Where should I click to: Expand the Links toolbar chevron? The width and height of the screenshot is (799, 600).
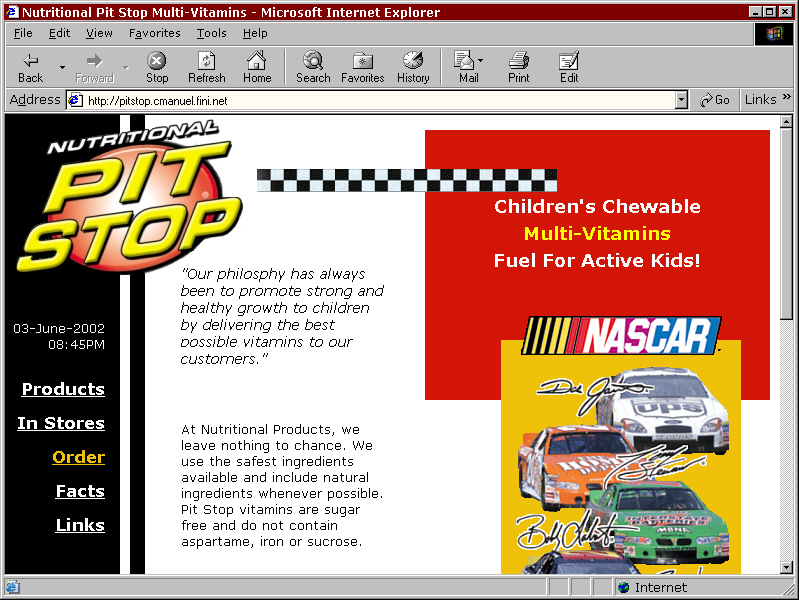(x=786, y=96)
